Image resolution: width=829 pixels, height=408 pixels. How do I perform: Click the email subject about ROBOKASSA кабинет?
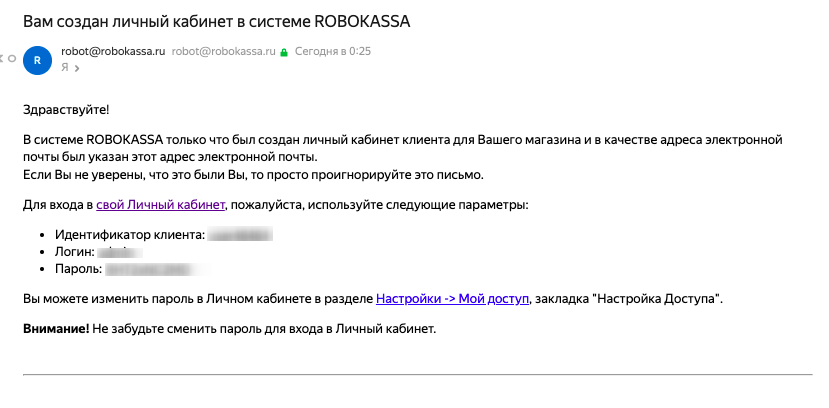pos(210,20)
